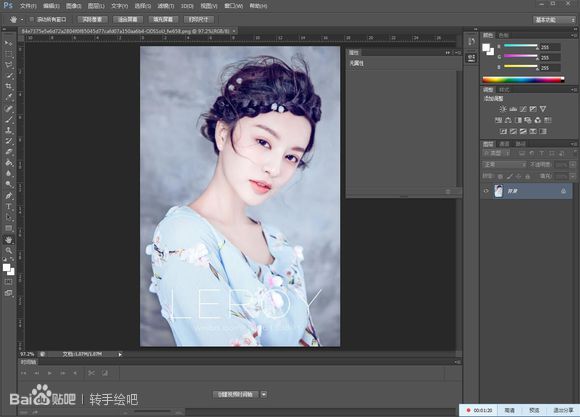This screenshot has height=417, width=580.
Task: Select the Type tool
Action: click(x=9, y=206)
